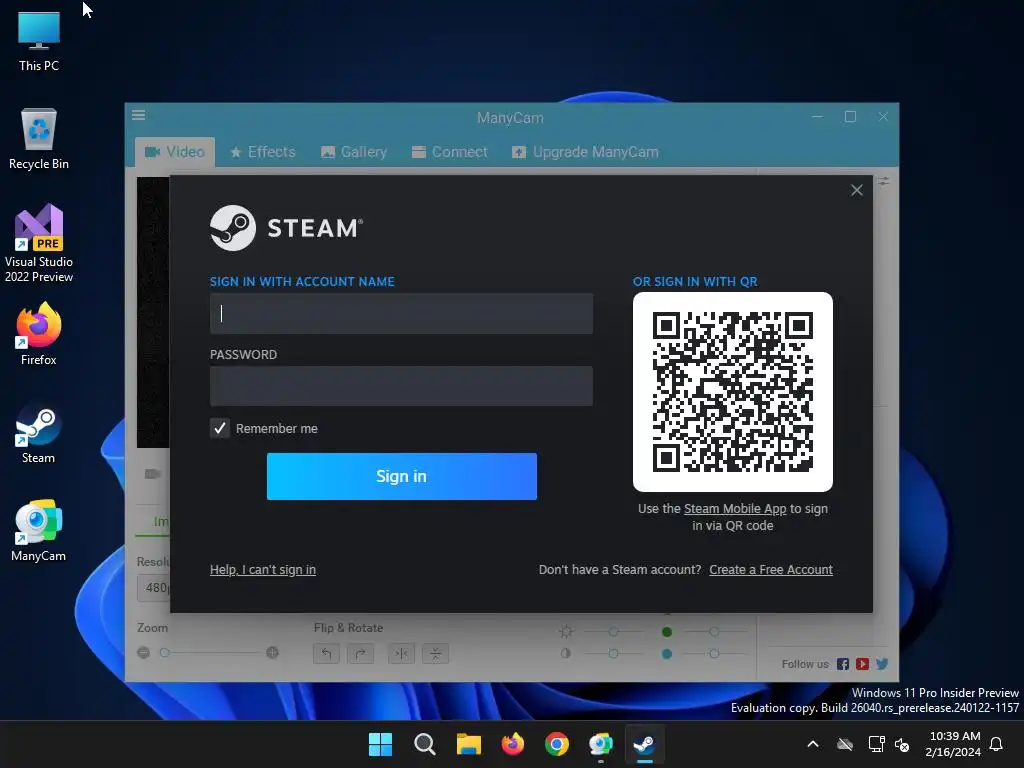Open Help, I can't sign in link
Screen dimensions: 1024x768
point(263,569)
